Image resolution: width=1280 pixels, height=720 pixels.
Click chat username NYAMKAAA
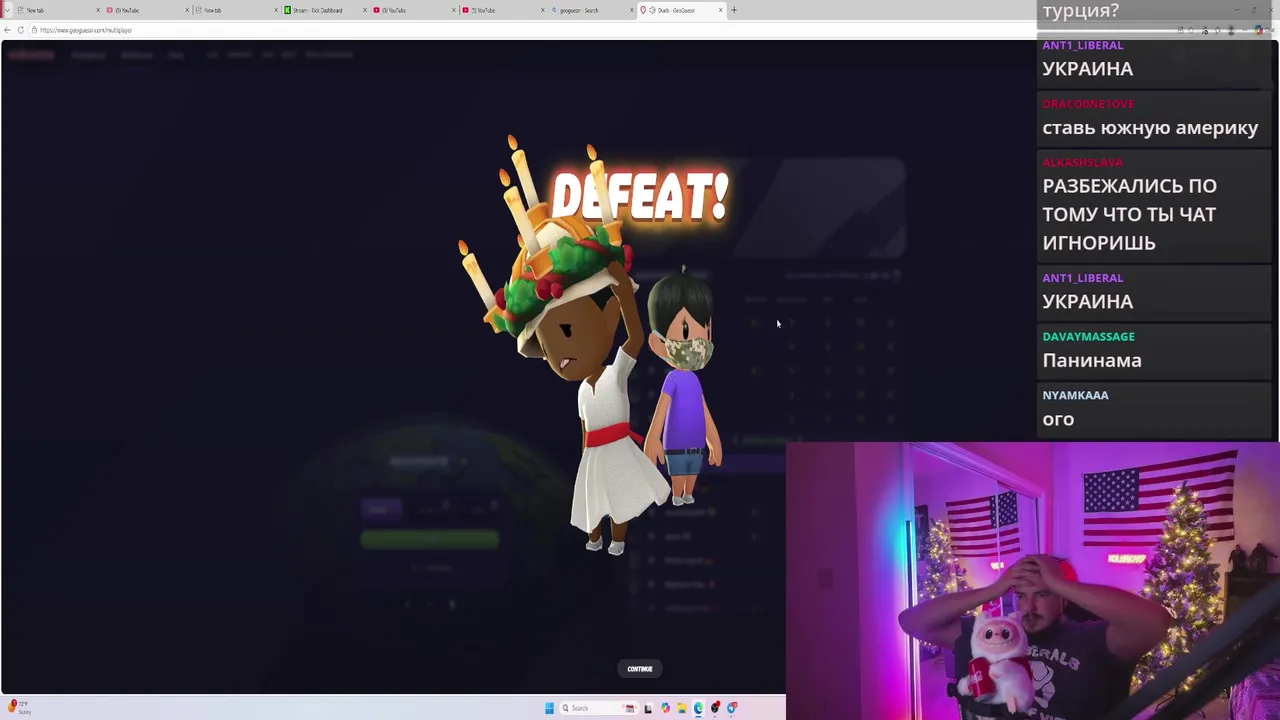(1075, 395)
